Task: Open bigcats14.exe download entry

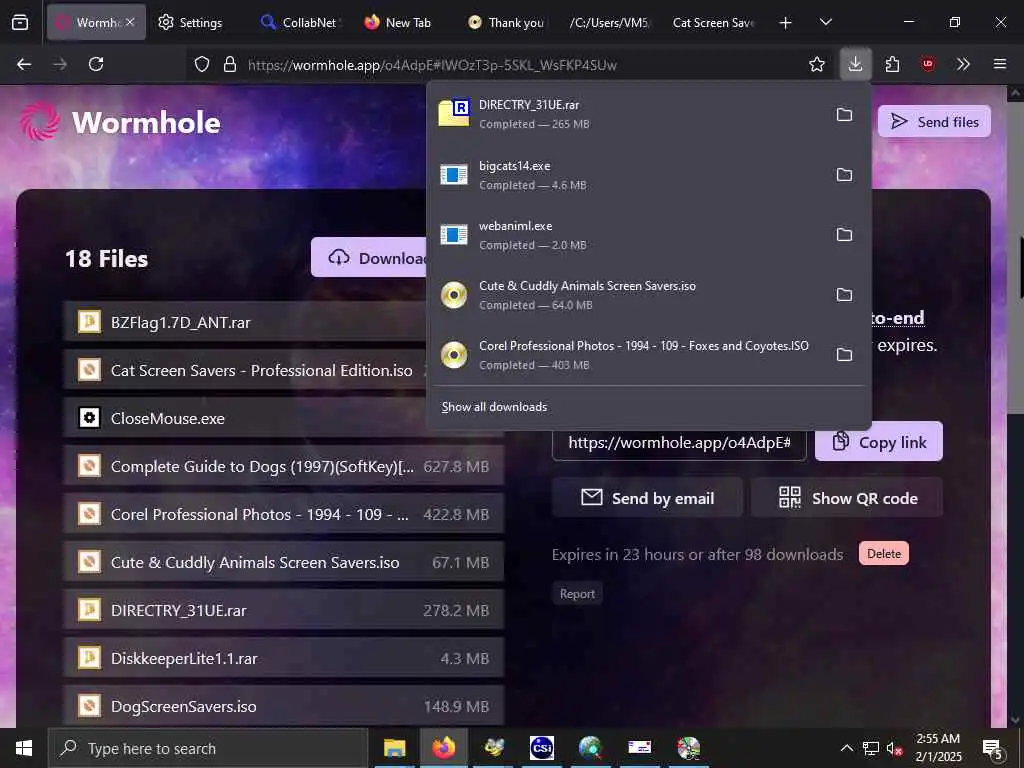Action: tap(627, 174)
